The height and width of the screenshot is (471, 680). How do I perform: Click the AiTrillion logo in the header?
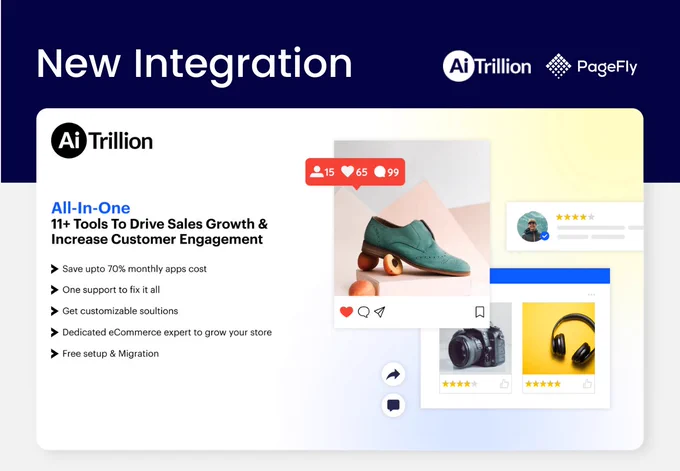[x=487, y=66]
